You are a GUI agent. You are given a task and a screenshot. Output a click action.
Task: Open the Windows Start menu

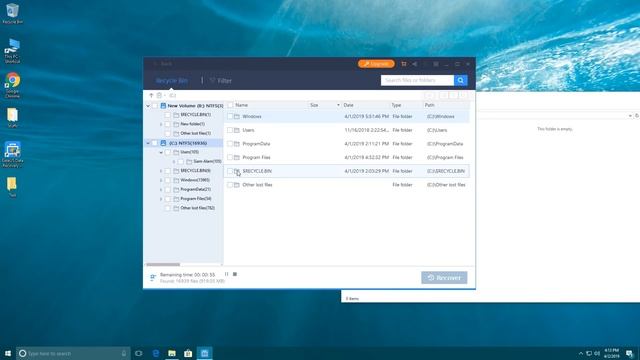pos(8,353)
